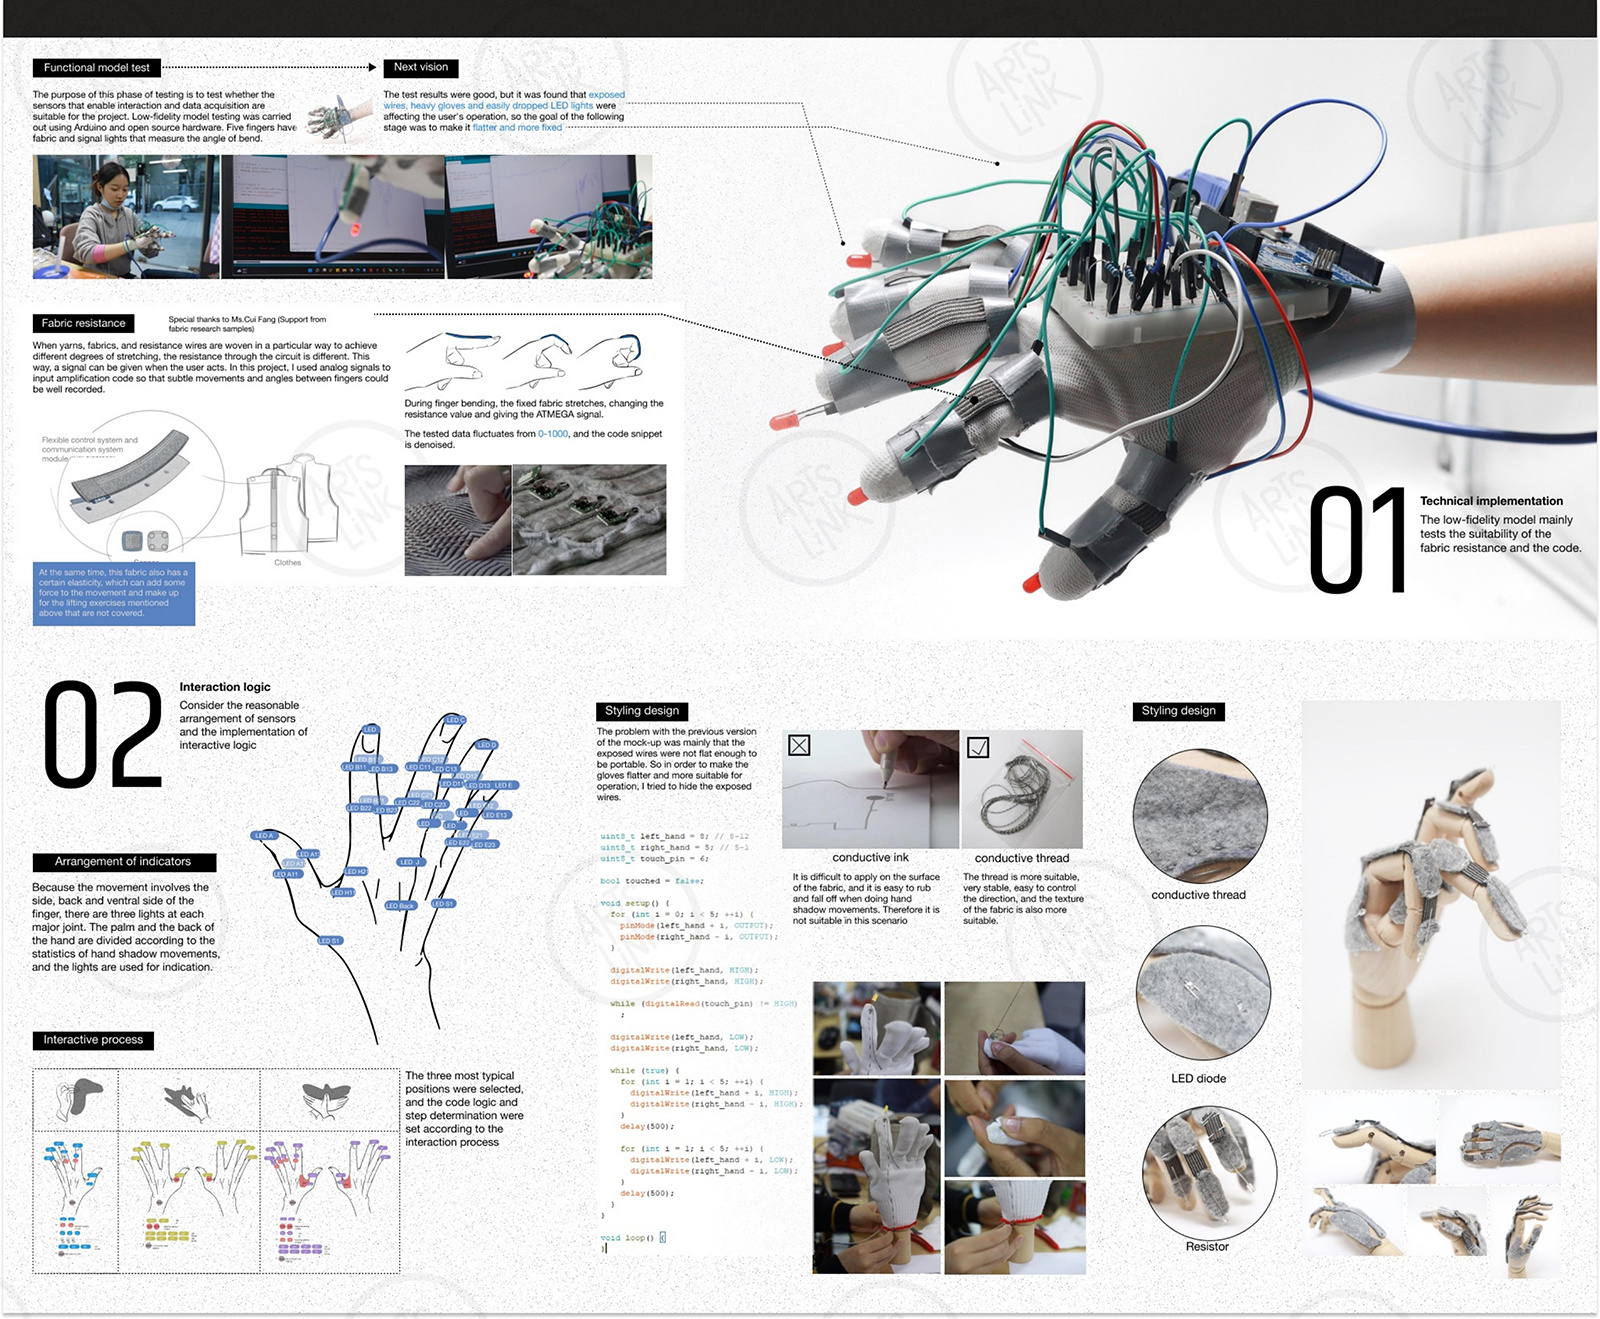Click the crossed-out box above conductive ink
This screenshot has width=1600, height=1319.
pyautogui.click(x=799, y=745)
